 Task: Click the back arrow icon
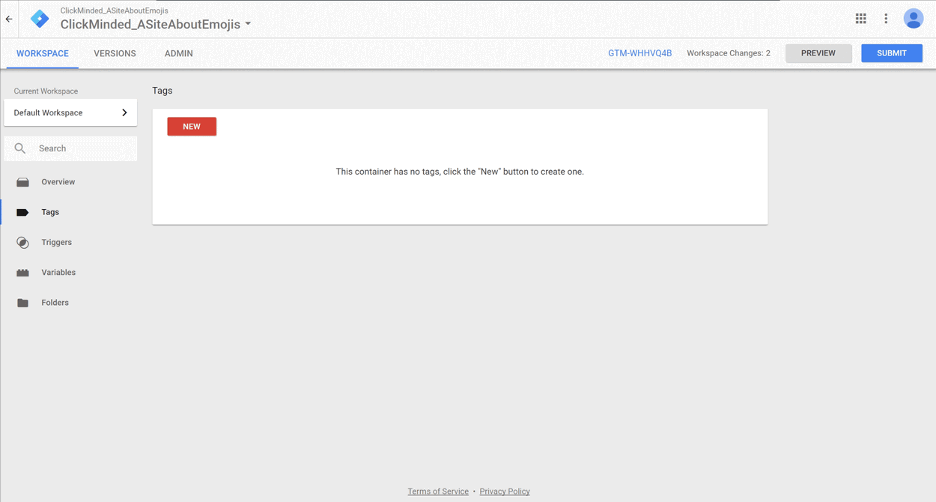coord(9,19)
